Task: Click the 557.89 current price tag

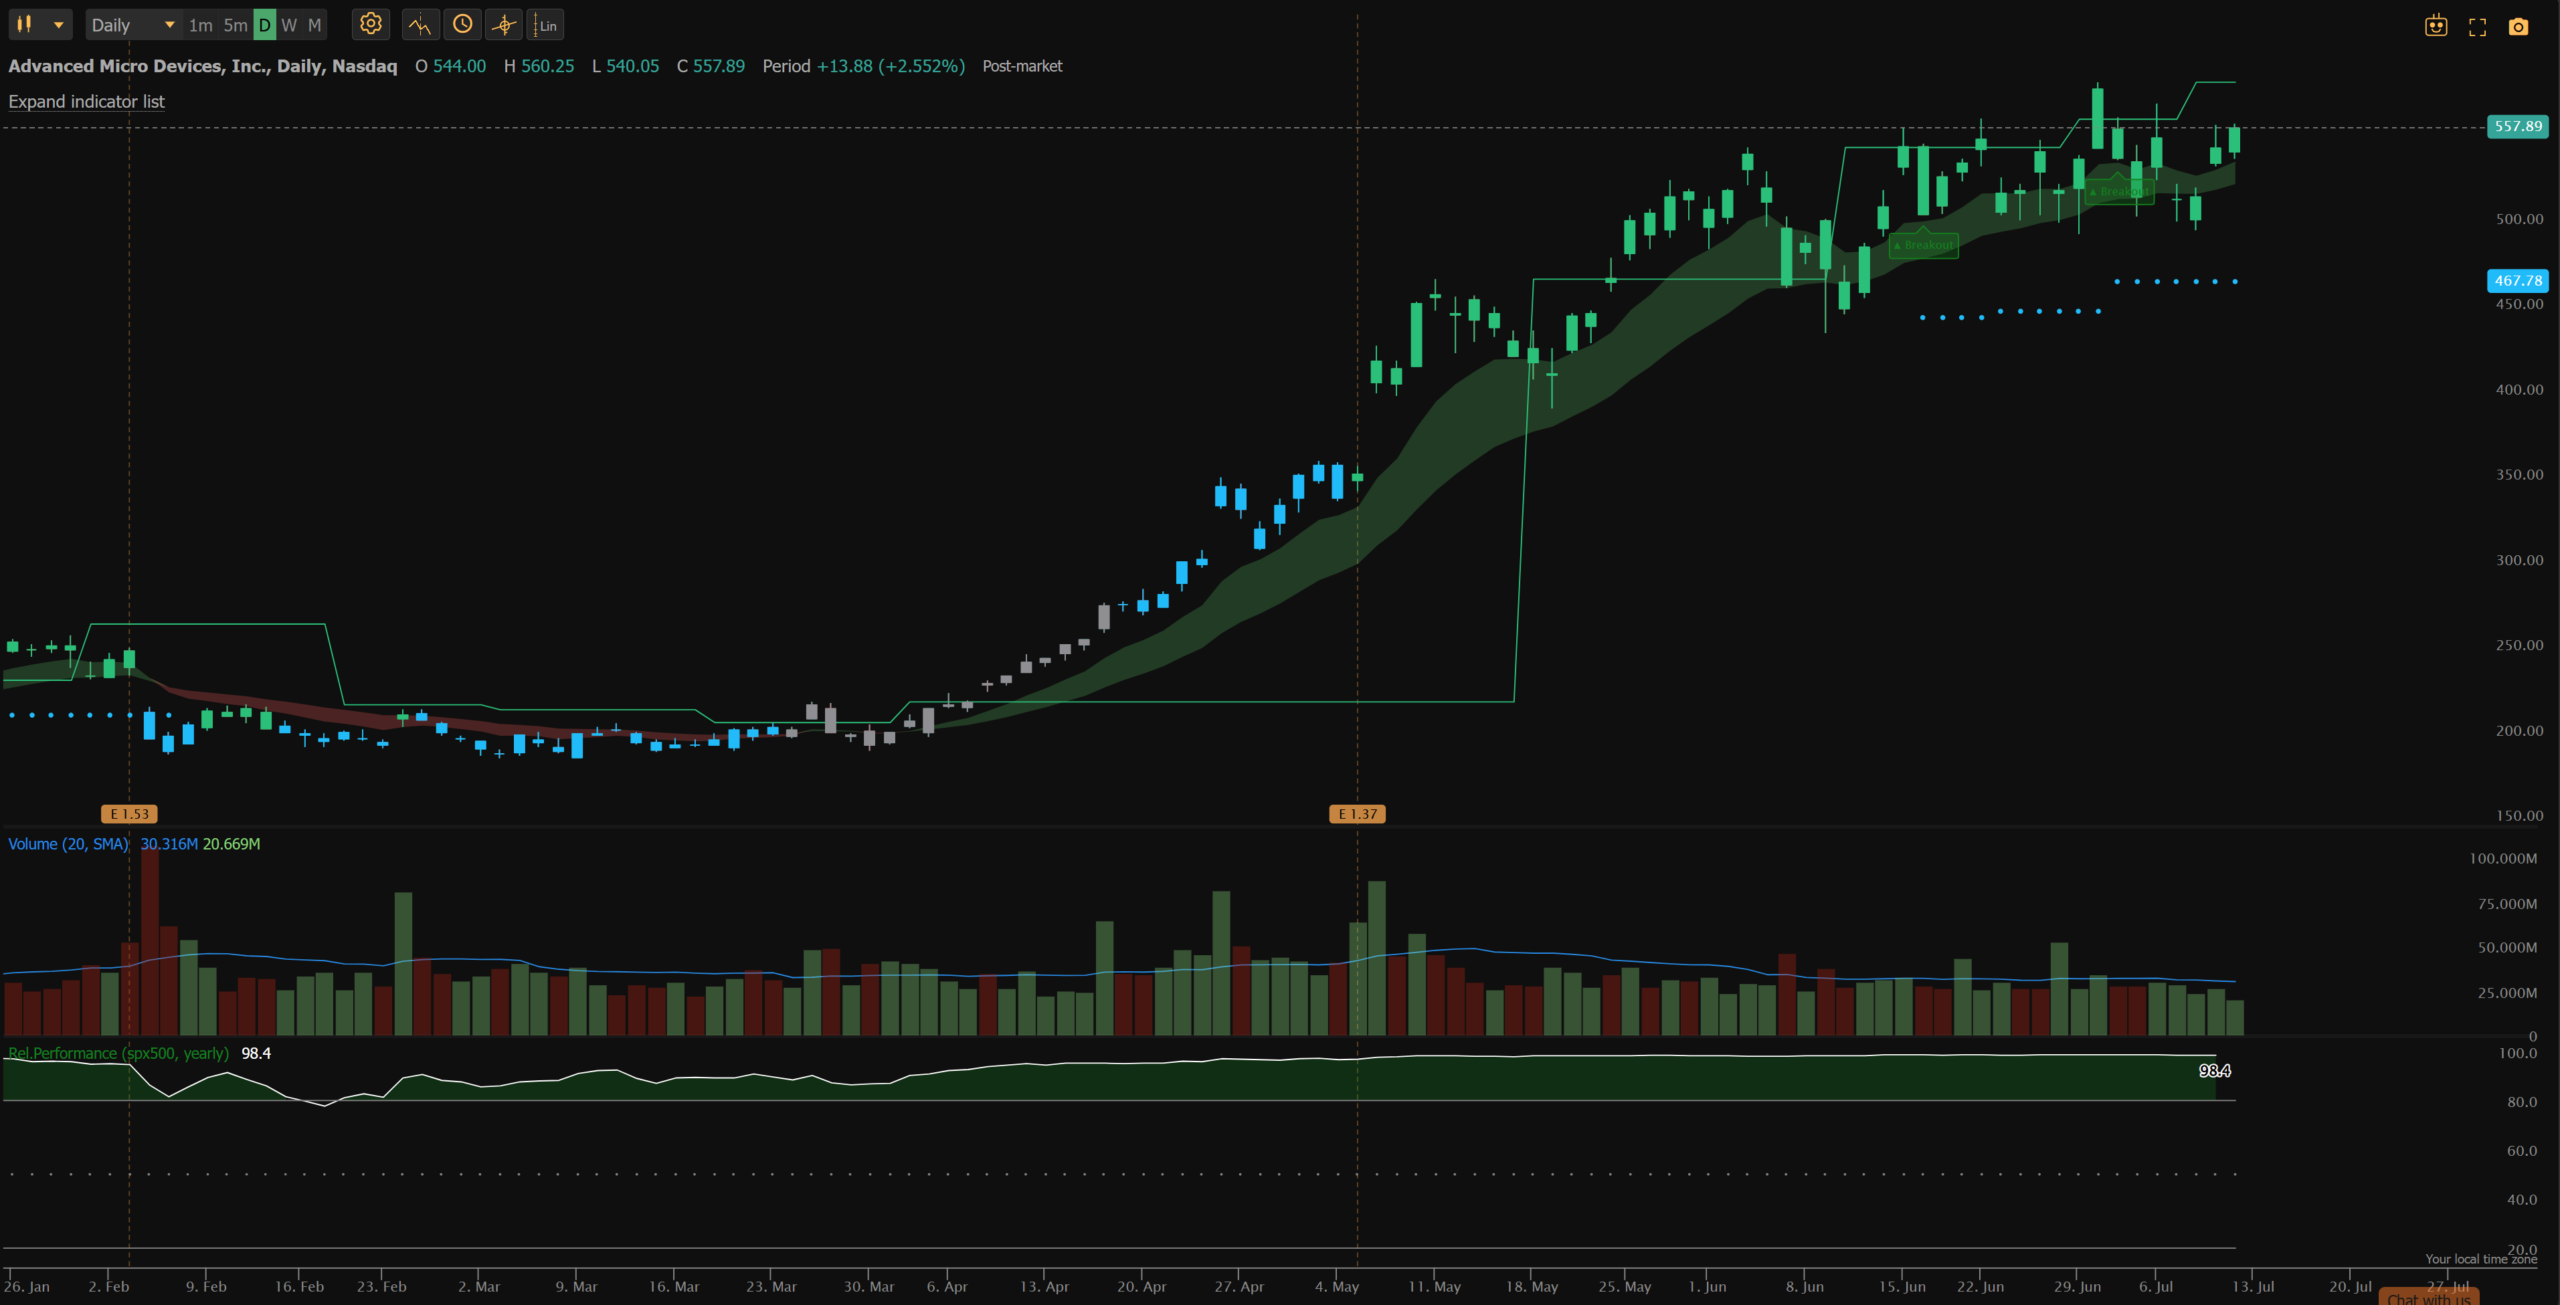Action: [x=2517, y=127]
